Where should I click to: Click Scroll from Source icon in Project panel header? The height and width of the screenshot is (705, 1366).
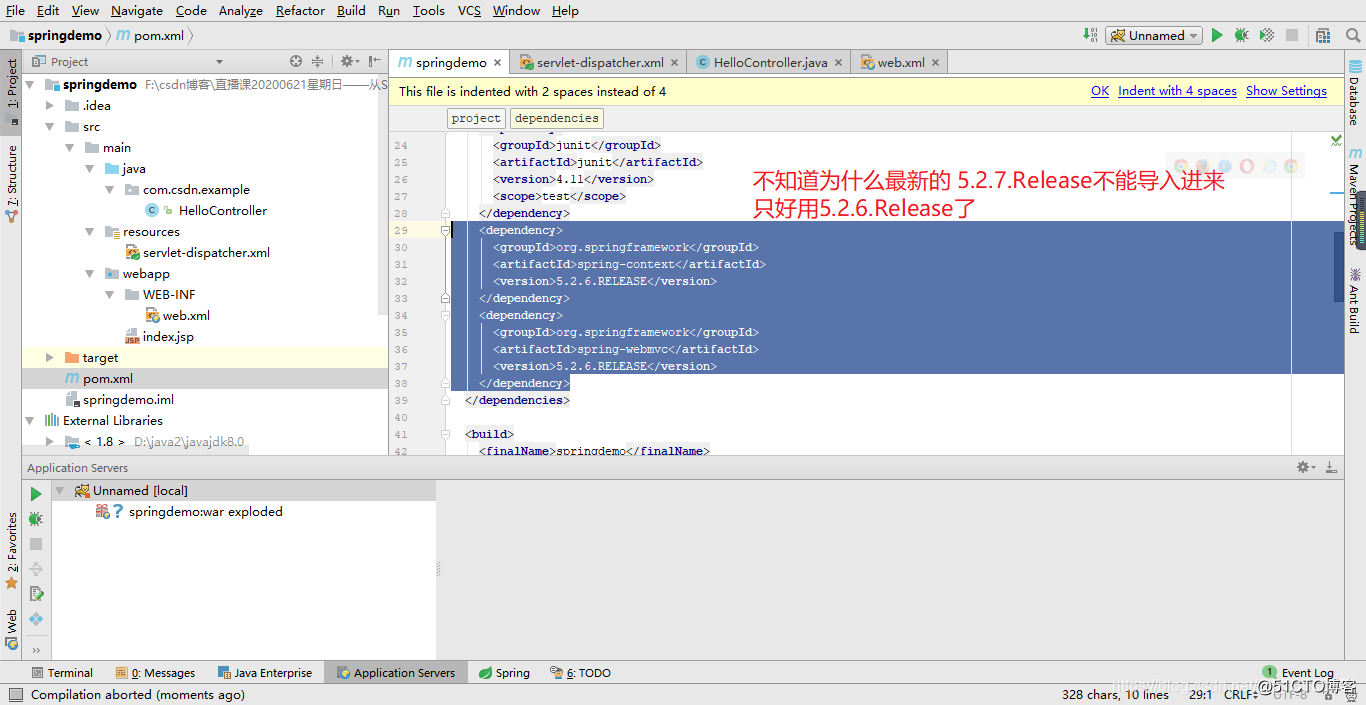point(296,61)
